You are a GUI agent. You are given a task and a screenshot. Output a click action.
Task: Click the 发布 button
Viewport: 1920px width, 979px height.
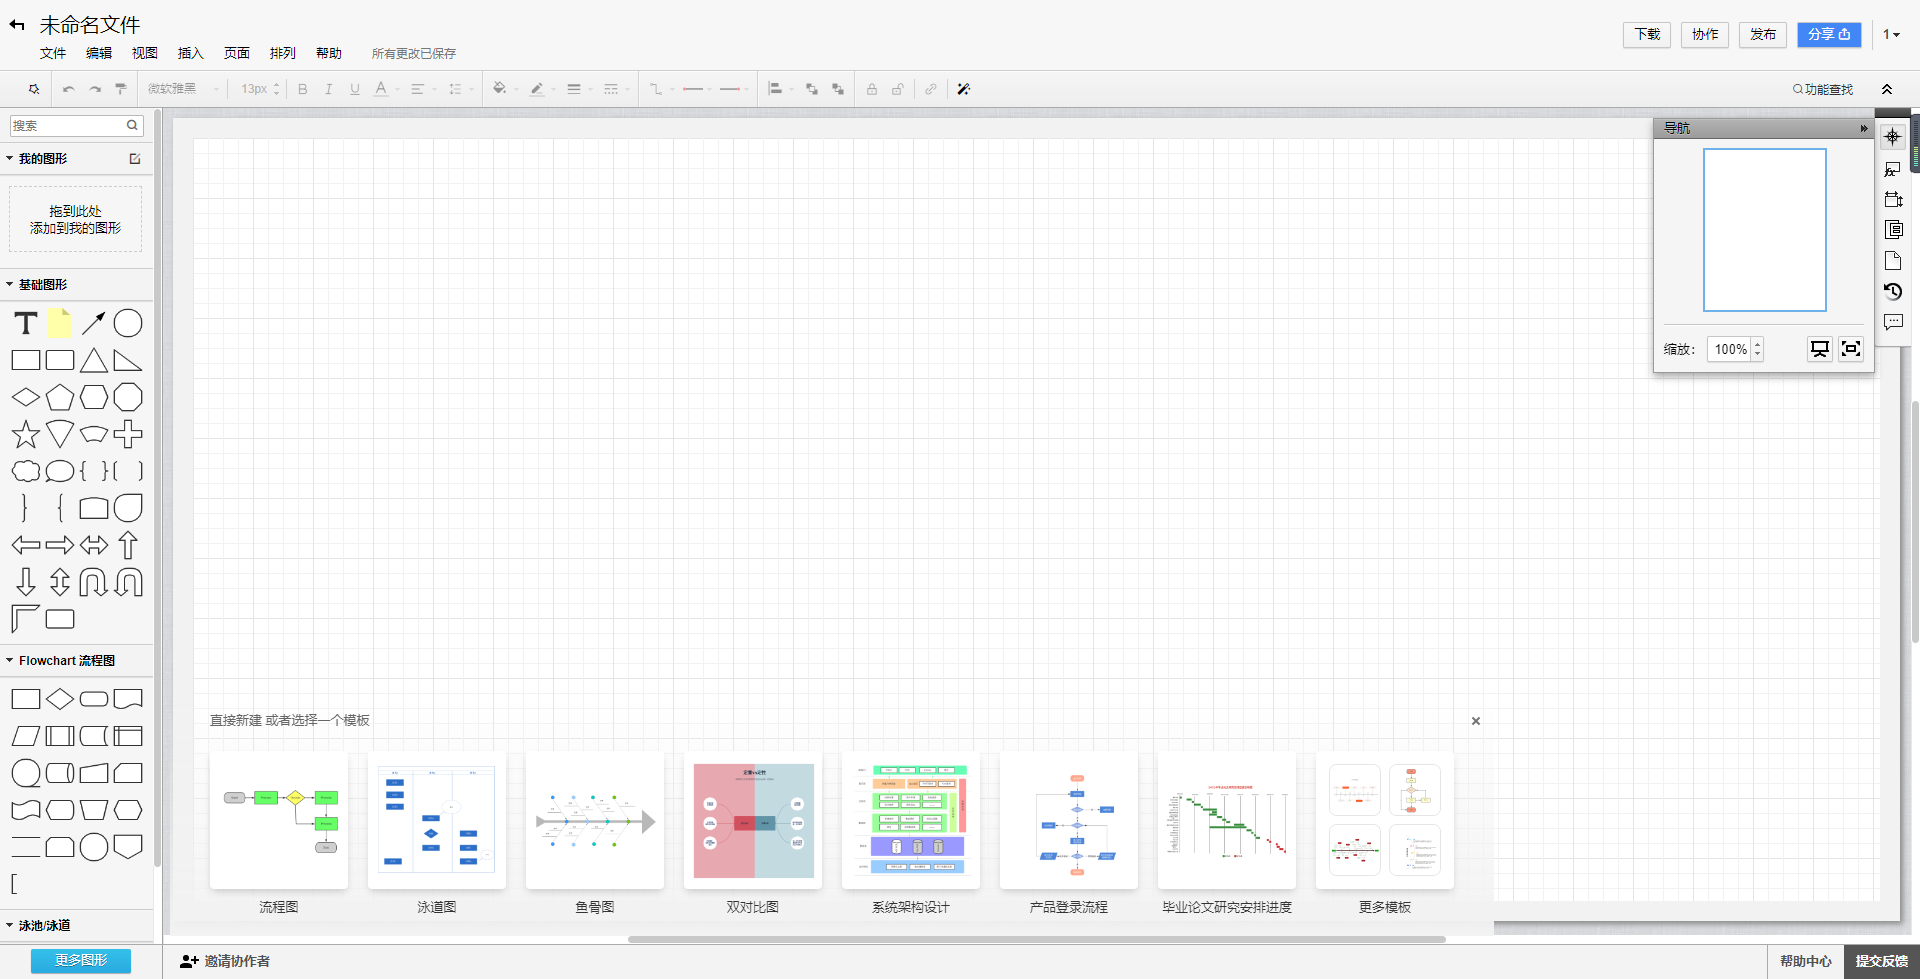[x=1763, y=34]
